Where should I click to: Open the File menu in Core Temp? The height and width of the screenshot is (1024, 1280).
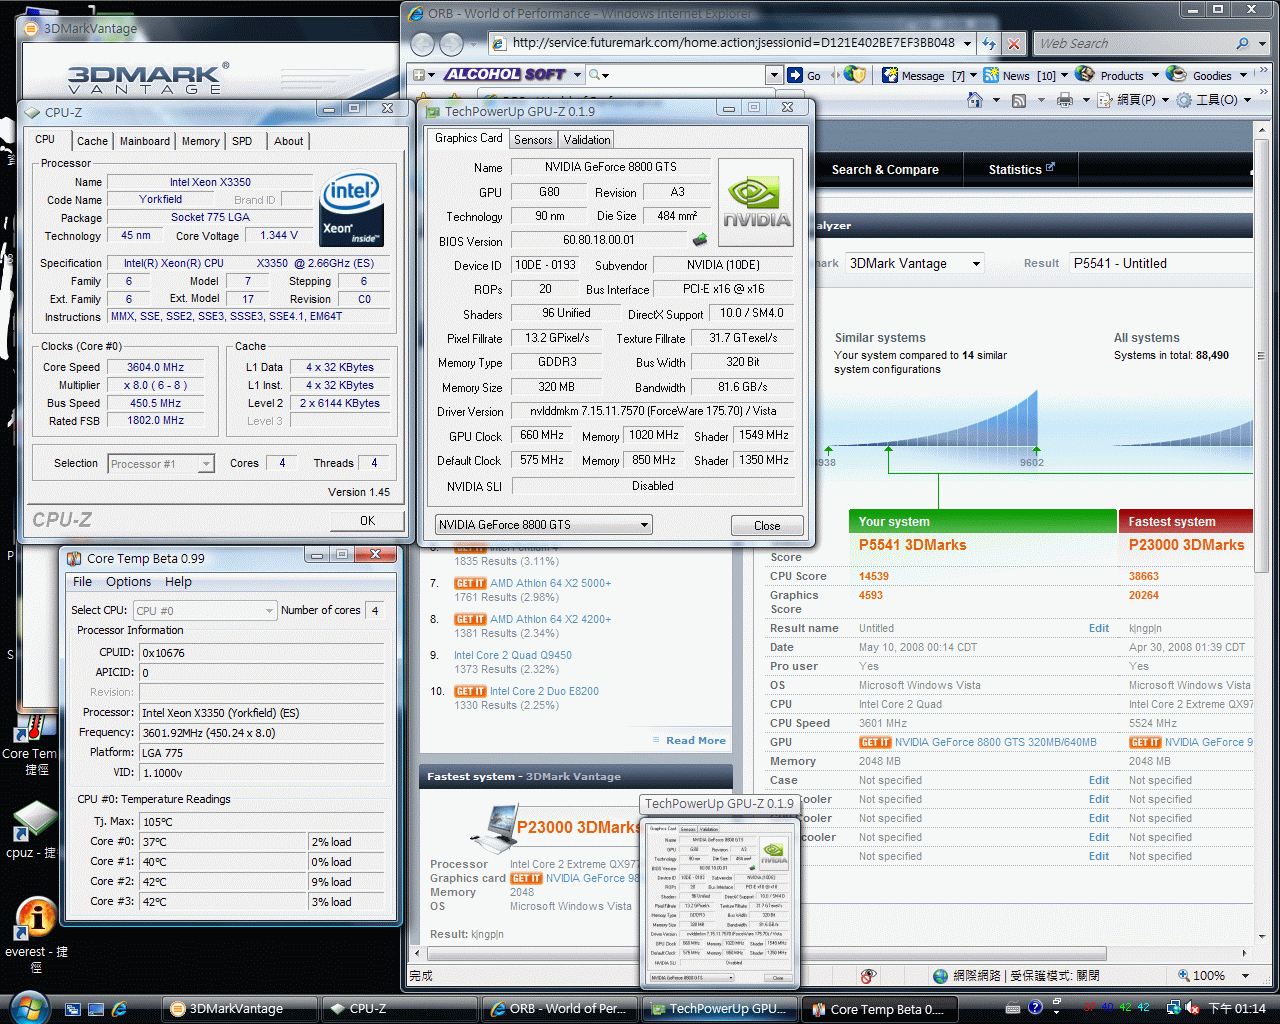[82, 582]
